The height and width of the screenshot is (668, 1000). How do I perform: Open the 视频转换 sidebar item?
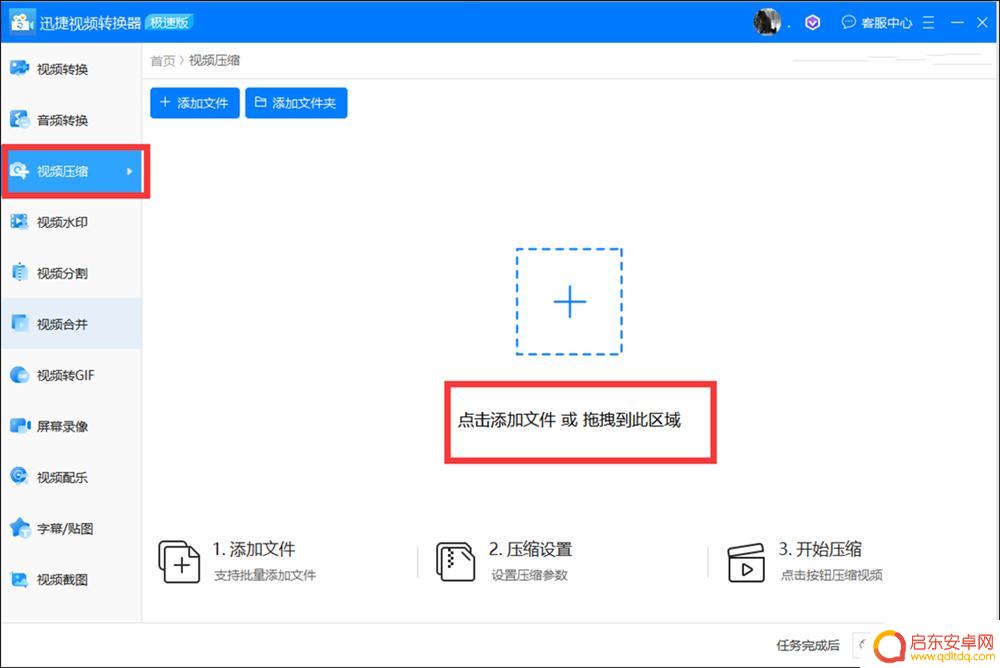71,69
